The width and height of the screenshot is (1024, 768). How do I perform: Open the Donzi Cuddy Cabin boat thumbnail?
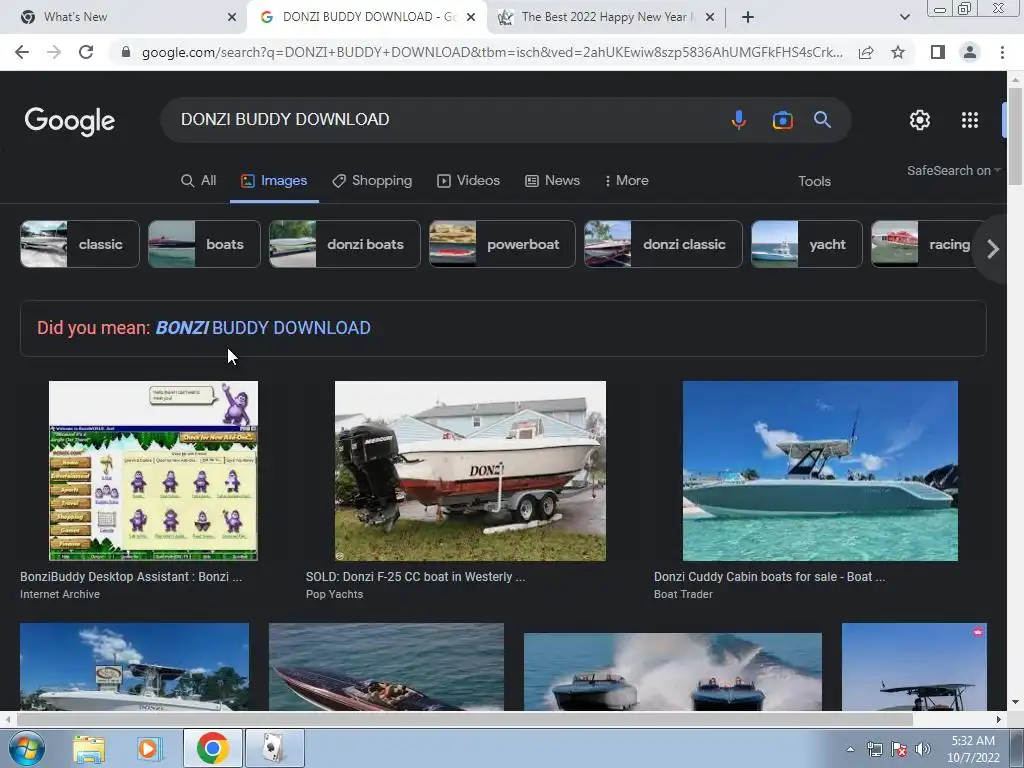pyautogui.click(x=820, y=471)
